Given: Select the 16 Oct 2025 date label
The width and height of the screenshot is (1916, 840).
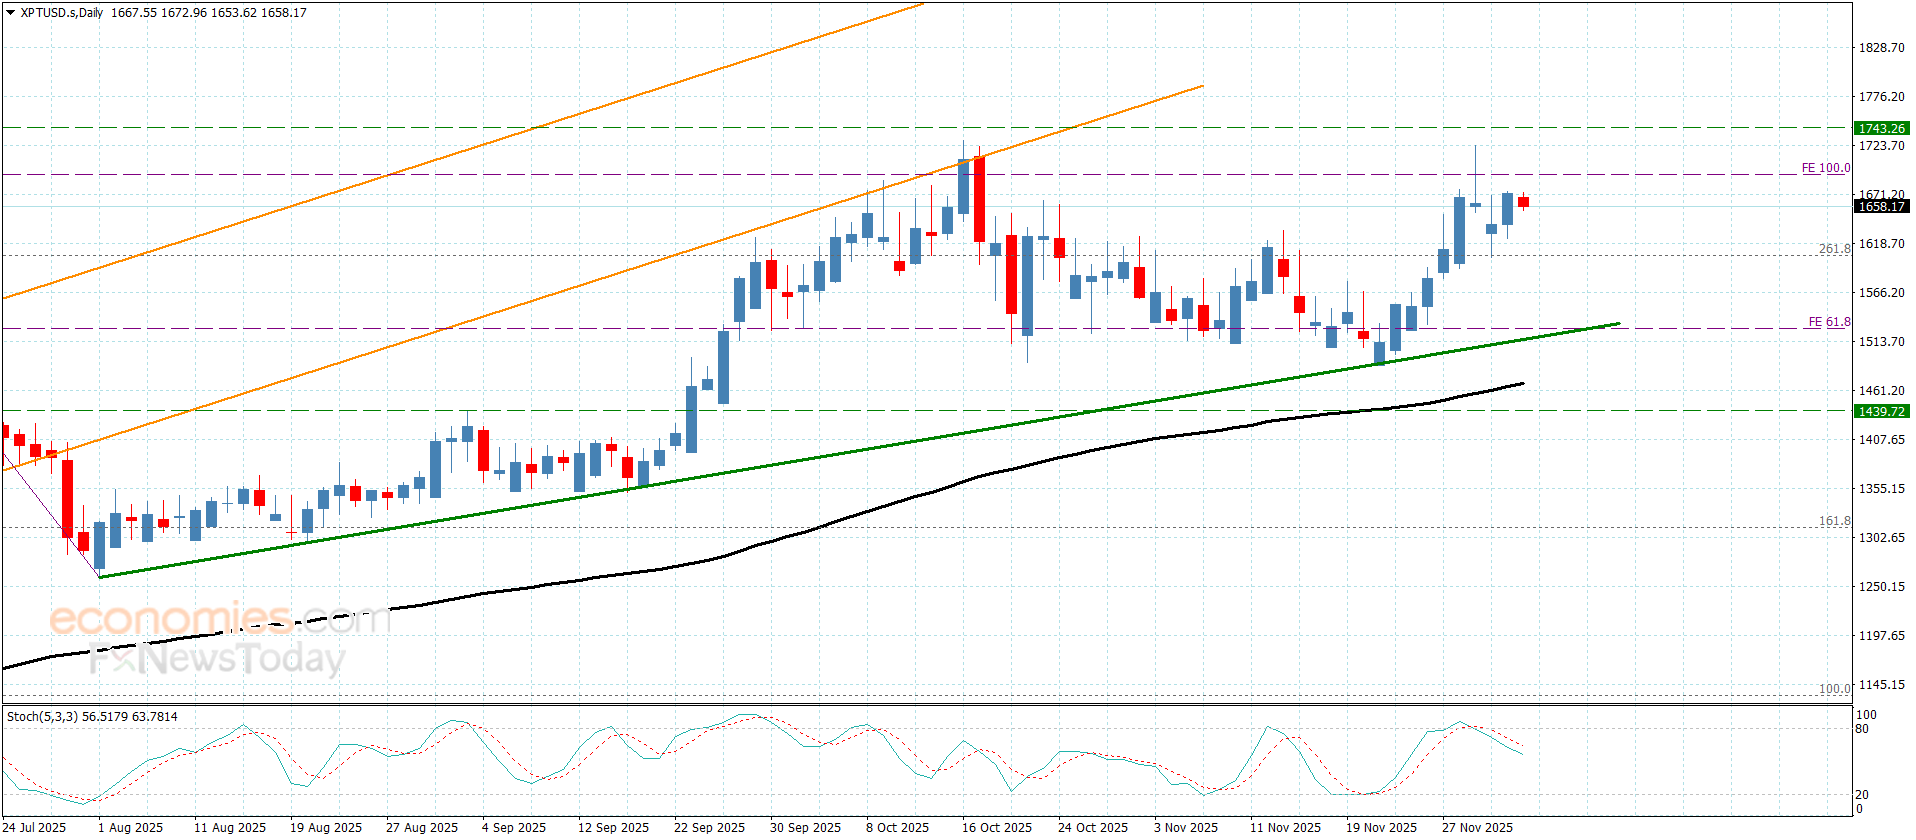Looking at the screenshot, I should [x=996, y=827].
